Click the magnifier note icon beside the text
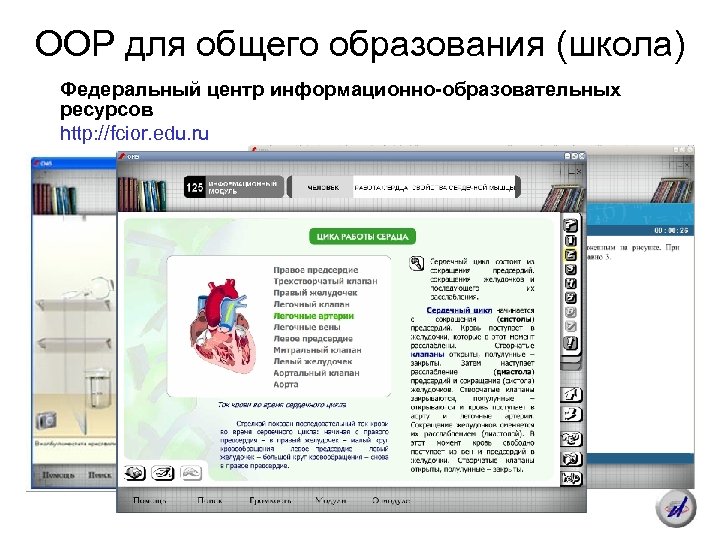This screenshot has height=540, width=720. (x=416, y=264)
